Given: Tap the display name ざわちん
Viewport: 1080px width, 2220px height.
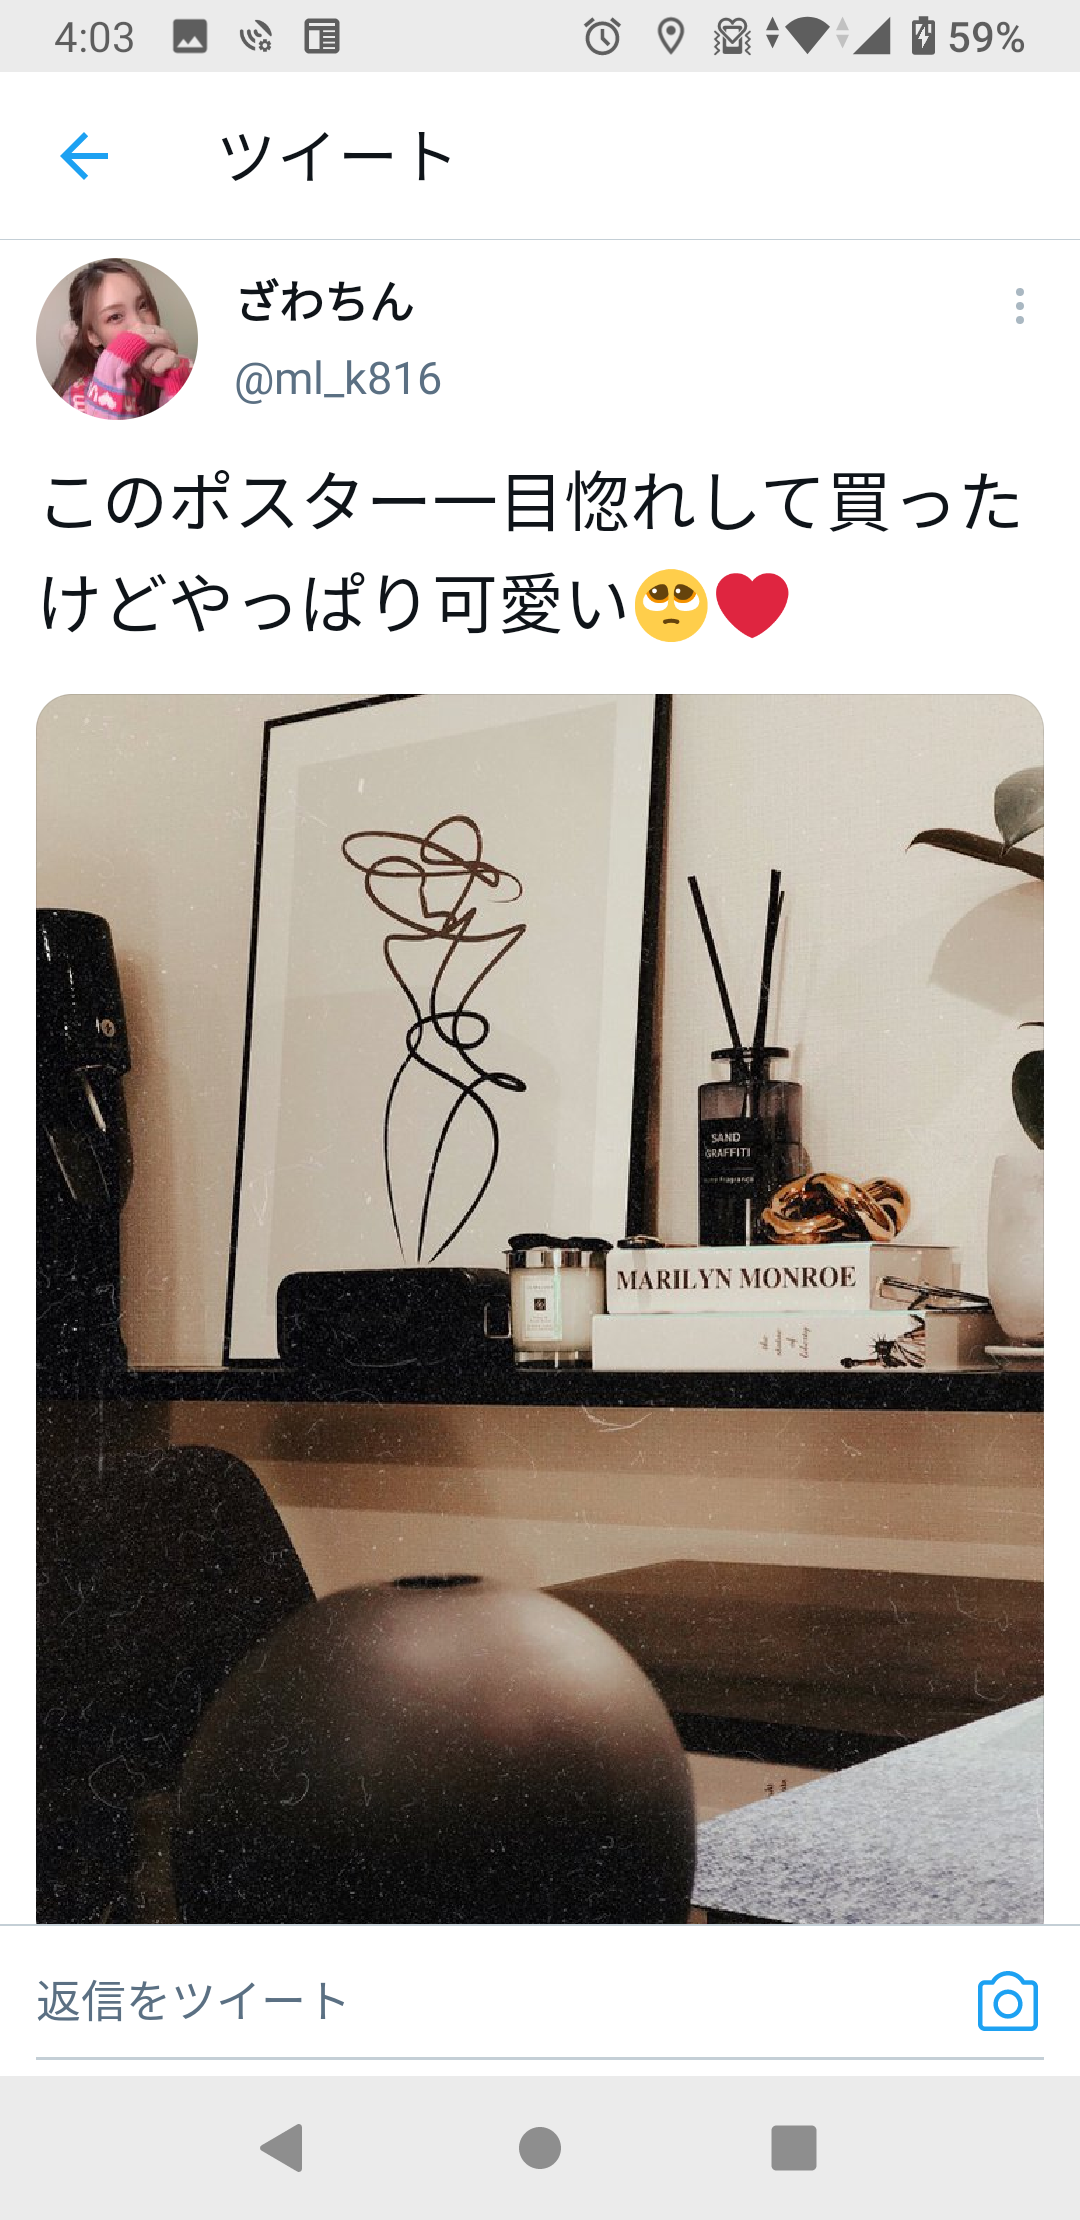Looking at the screenshot, I should (326, 301).
